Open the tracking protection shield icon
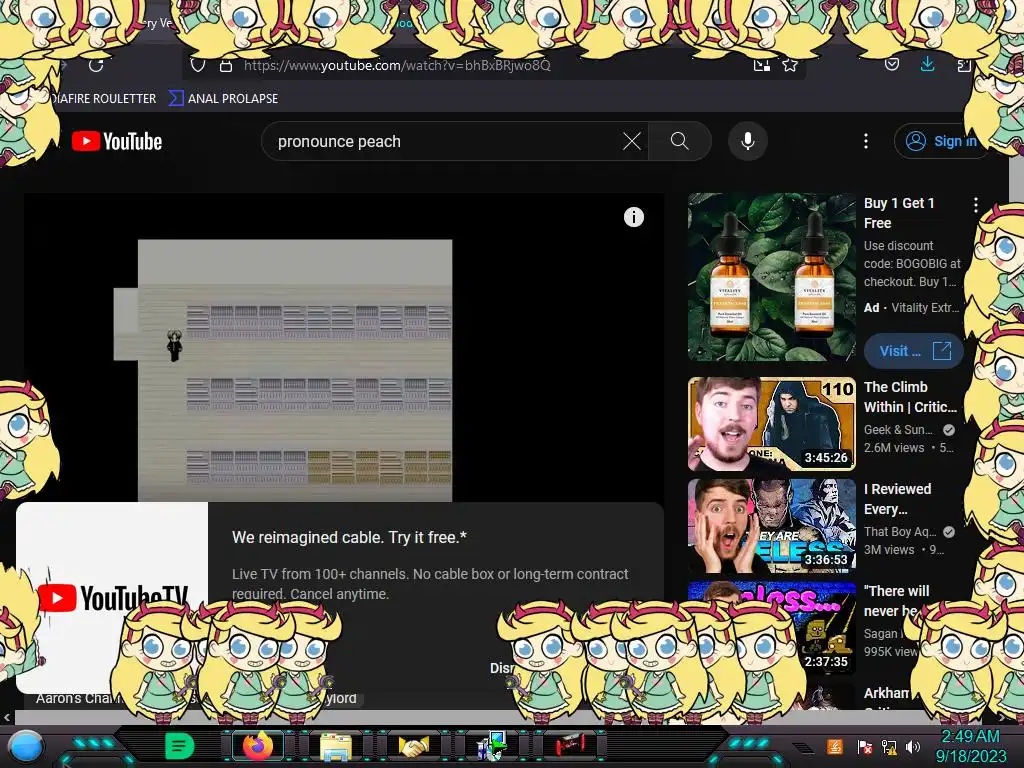 pos(198,65)
